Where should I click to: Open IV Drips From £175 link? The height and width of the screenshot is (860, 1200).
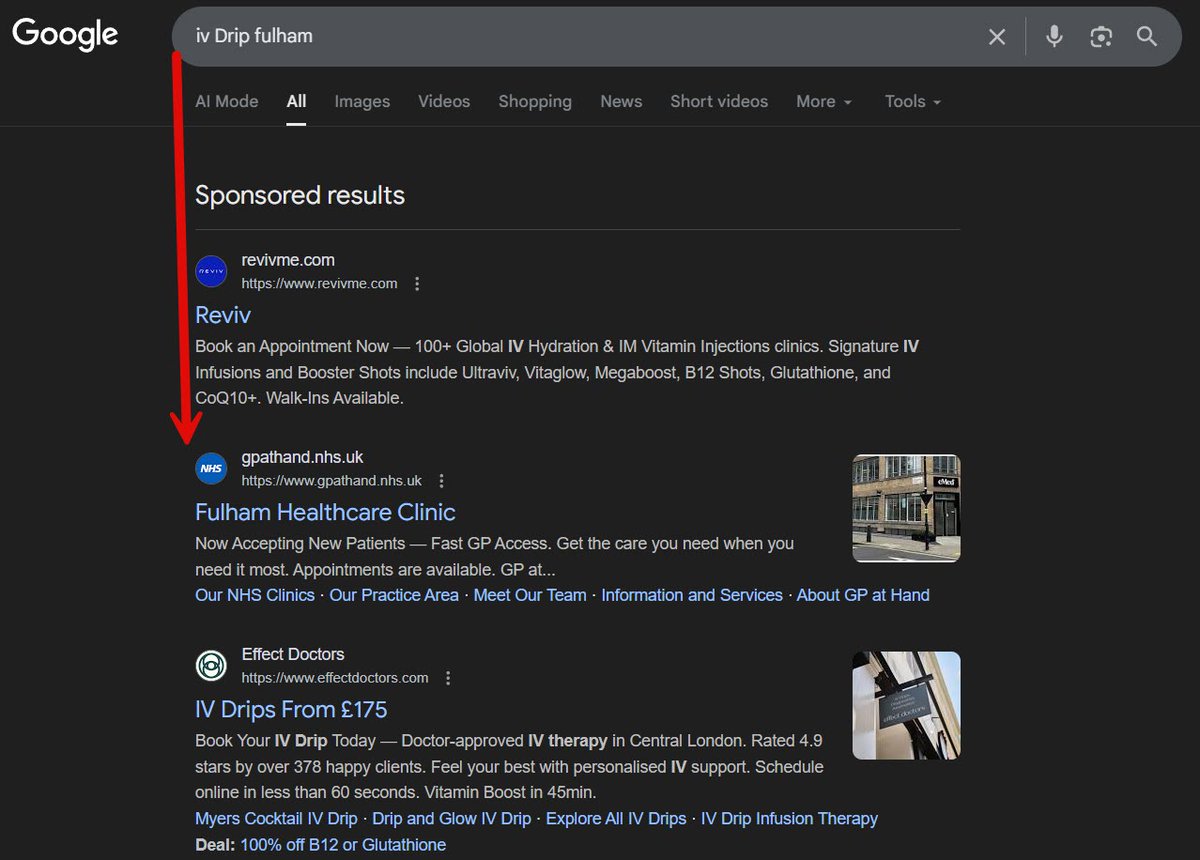[291, 709]
